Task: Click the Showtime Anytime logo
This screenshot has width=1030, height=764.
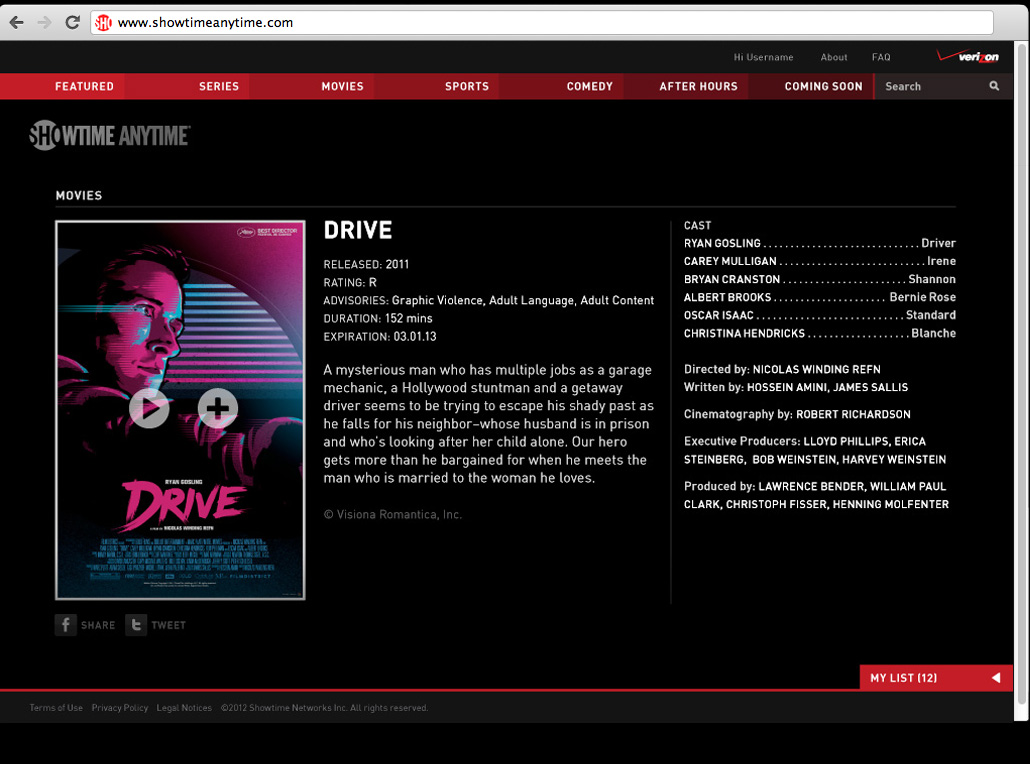Action: 110,135
